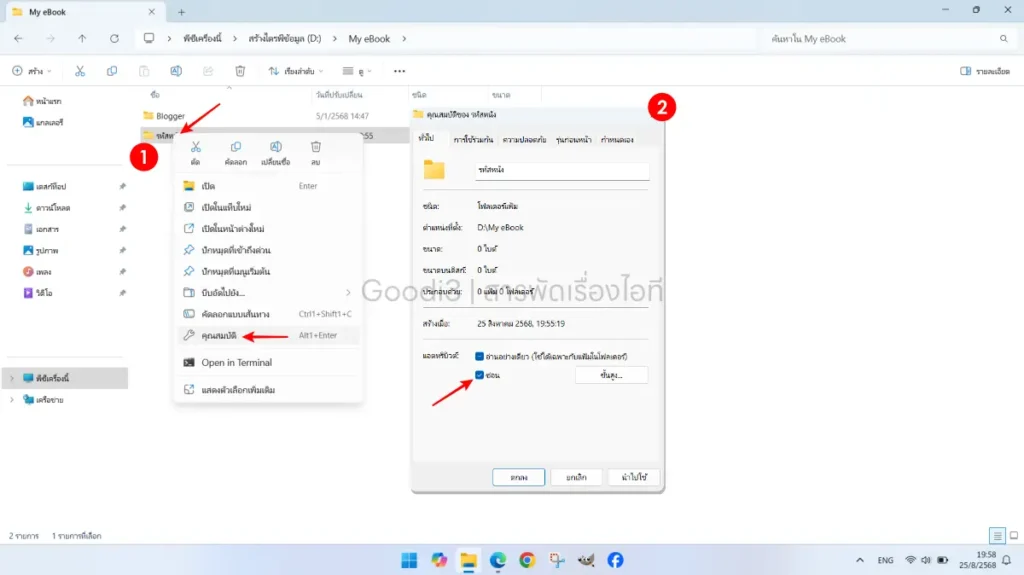
Task: Click the toolbar Delete trash can icon
Action: 240,71
